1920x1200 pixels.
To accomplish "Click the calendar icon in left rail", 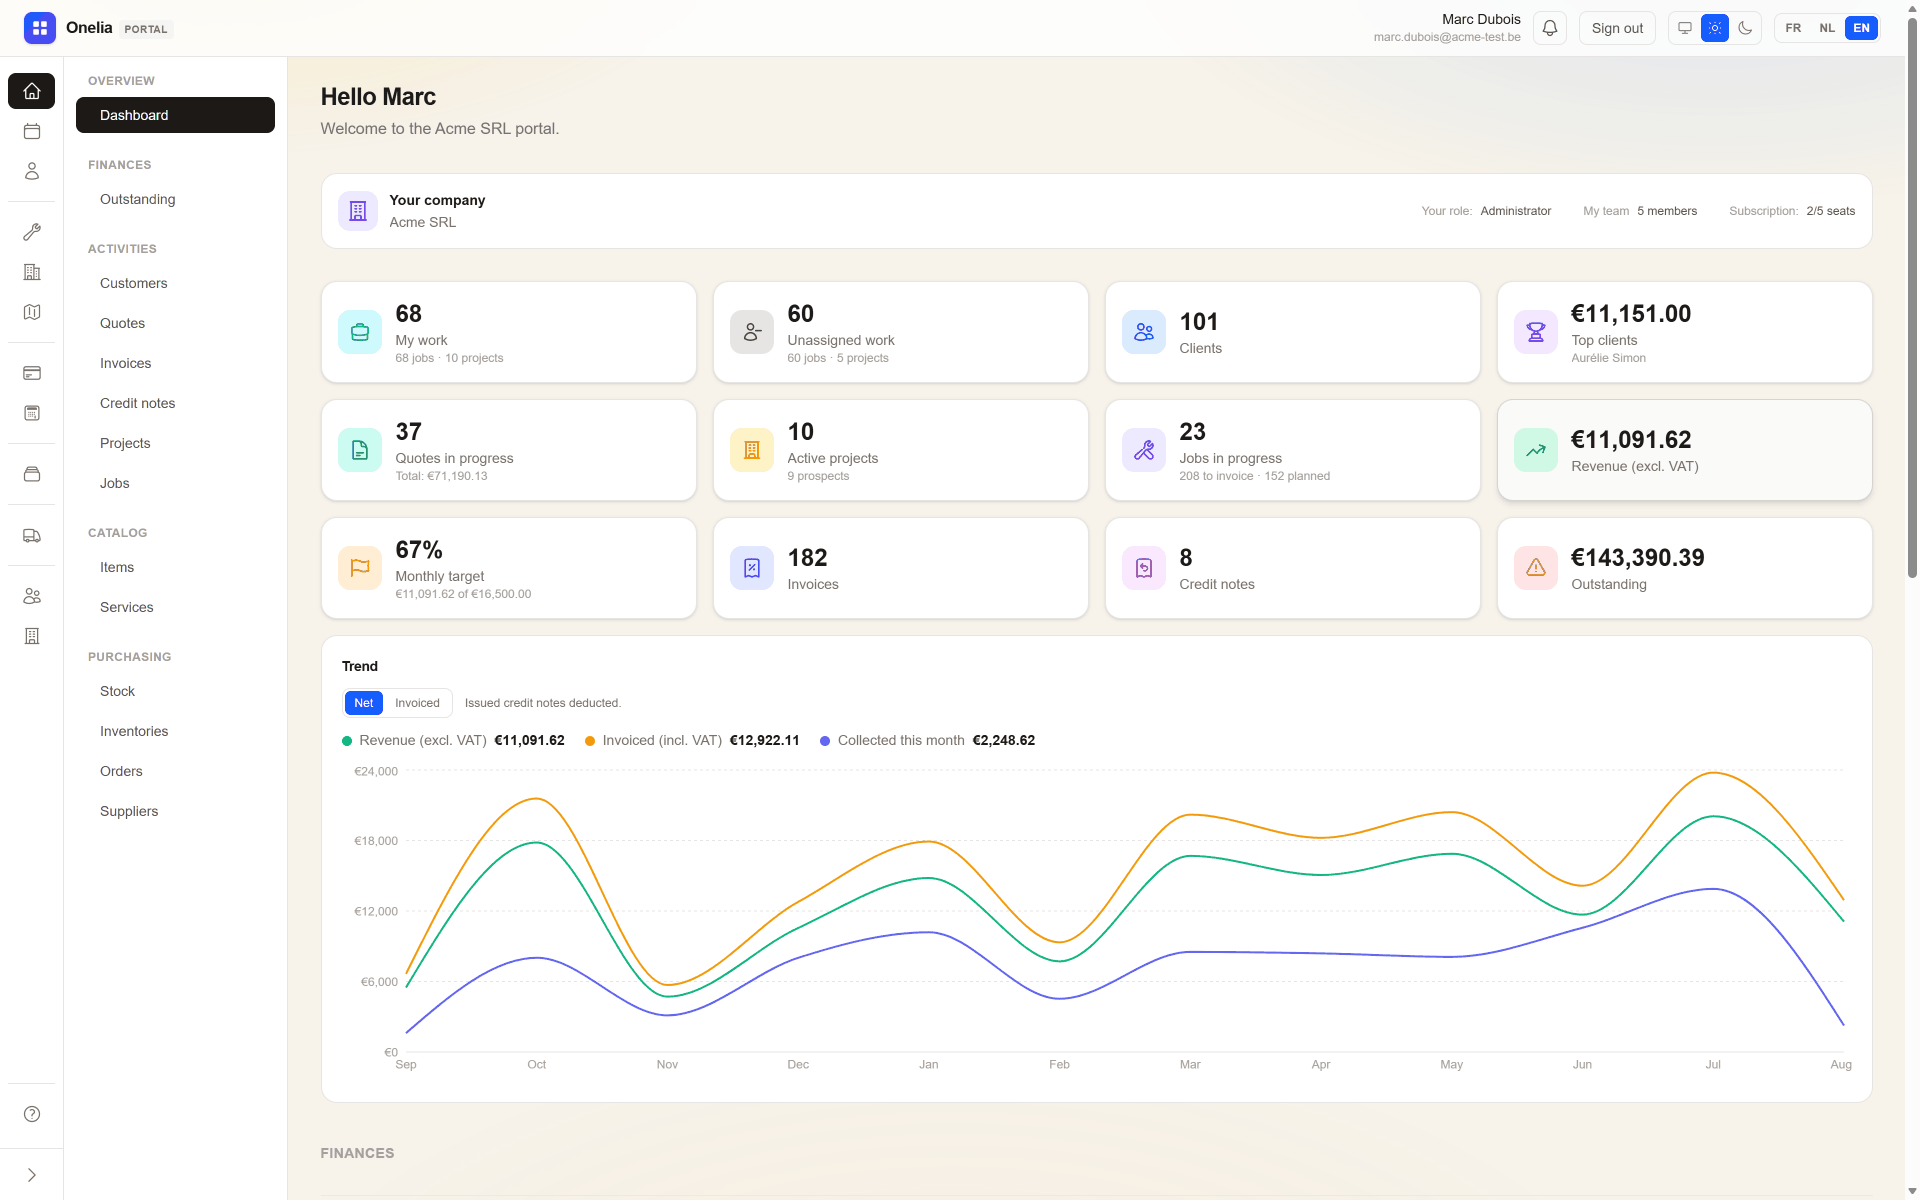I will (32, 131).
